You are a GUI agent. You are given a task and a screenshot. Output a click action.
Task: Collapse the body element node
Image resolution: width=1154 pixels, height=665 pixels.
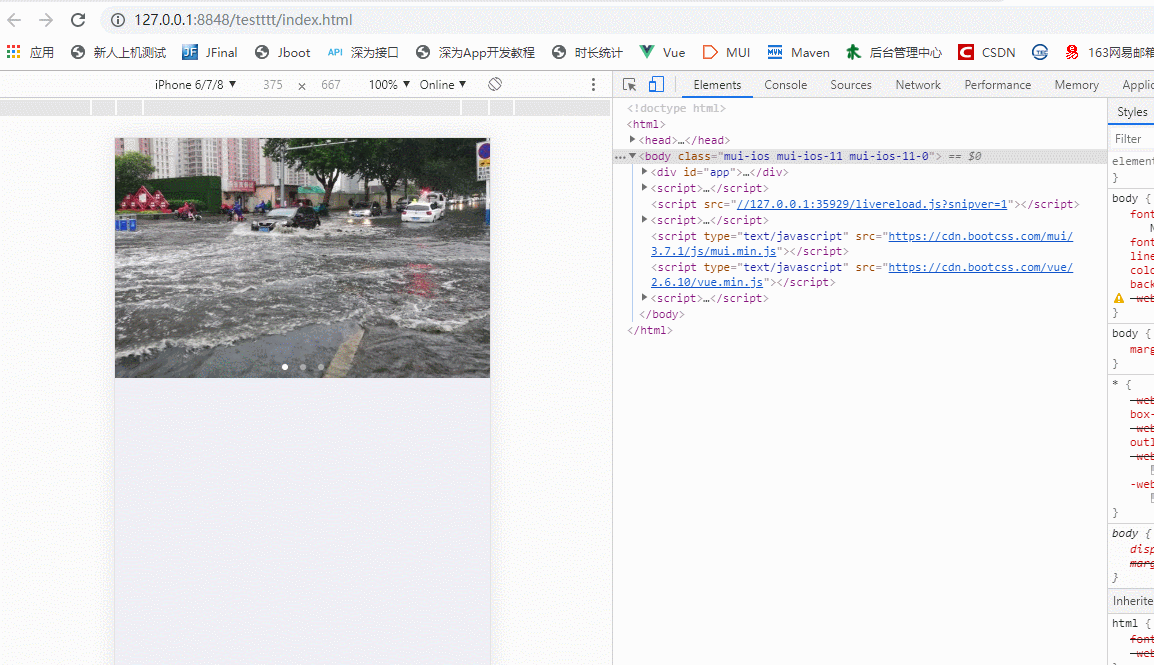click(632, 156)
